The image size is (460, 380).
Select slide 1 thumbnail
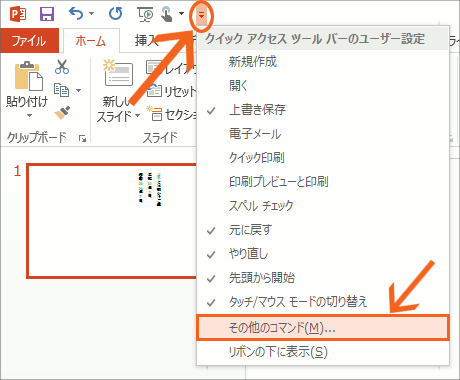click(x=112, y=221)
